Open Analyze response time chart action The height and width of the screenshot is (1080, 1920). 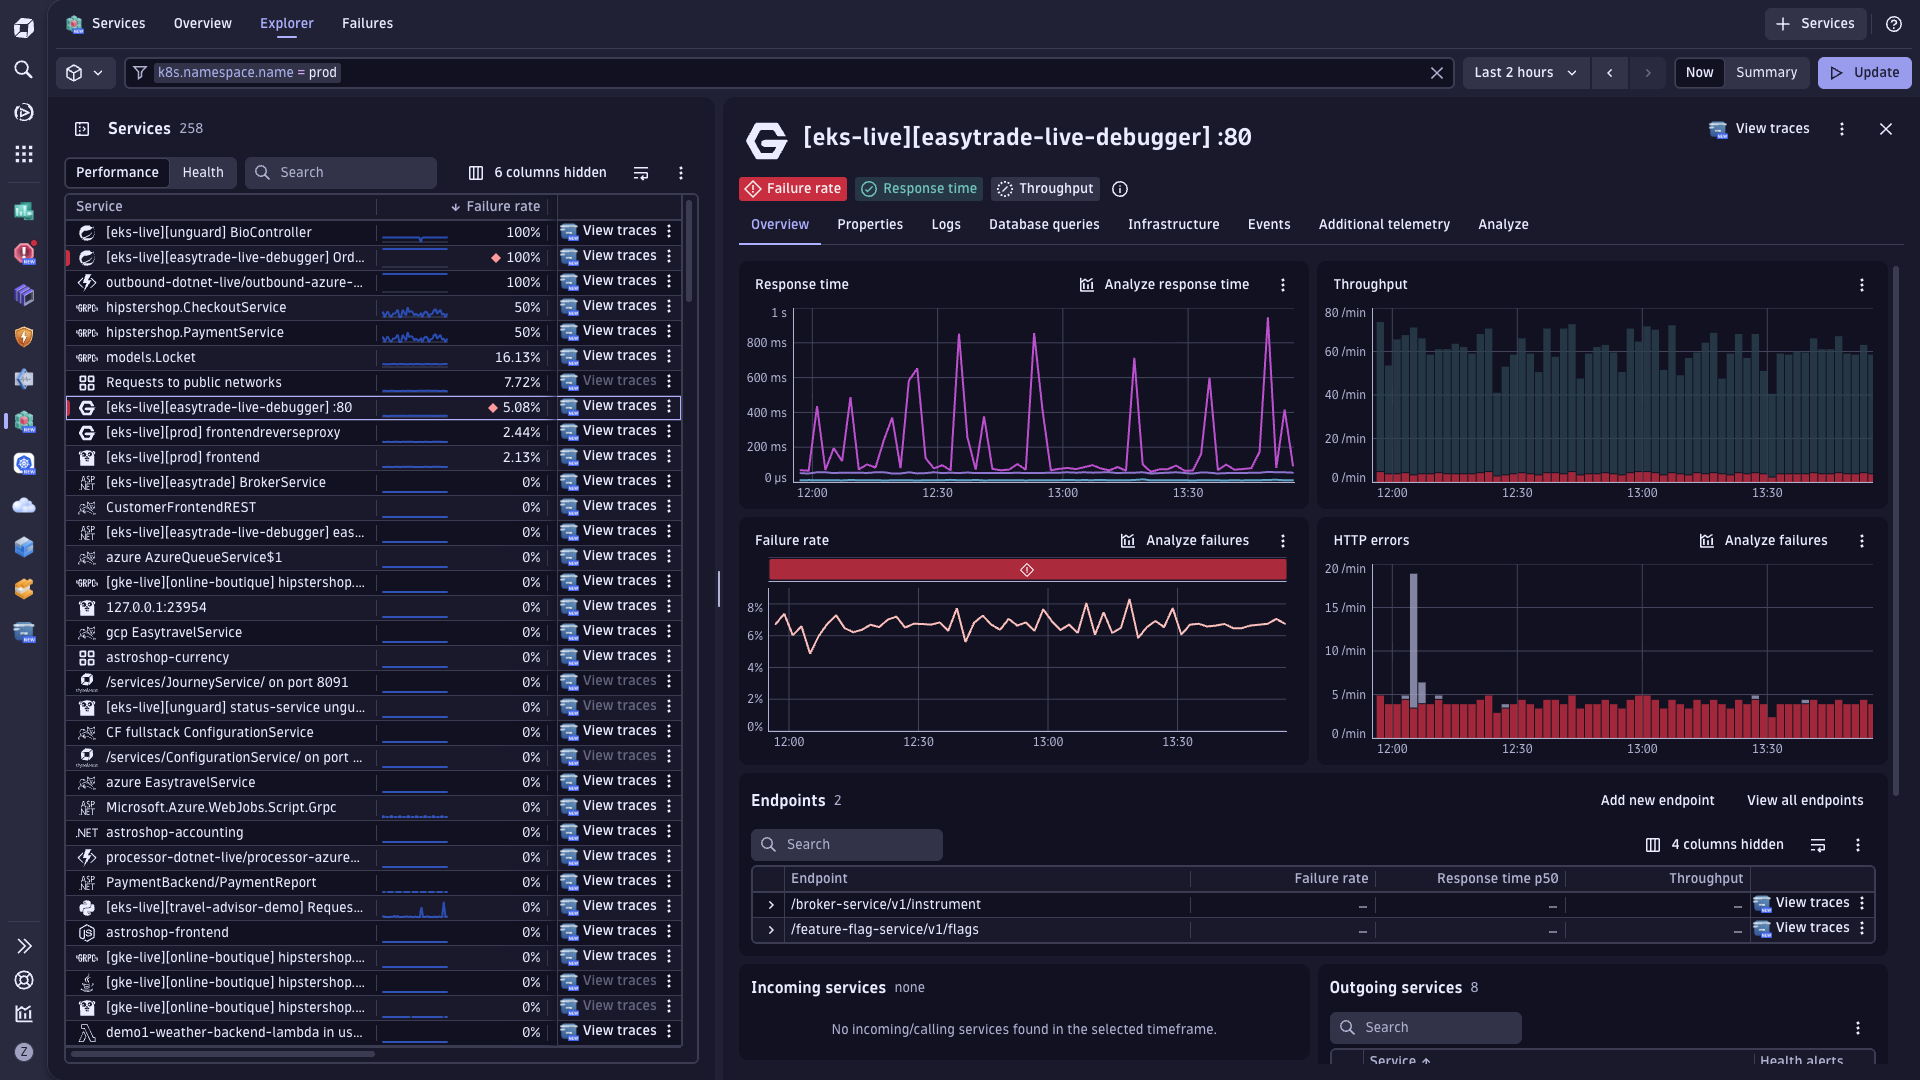pos(1164,285)
